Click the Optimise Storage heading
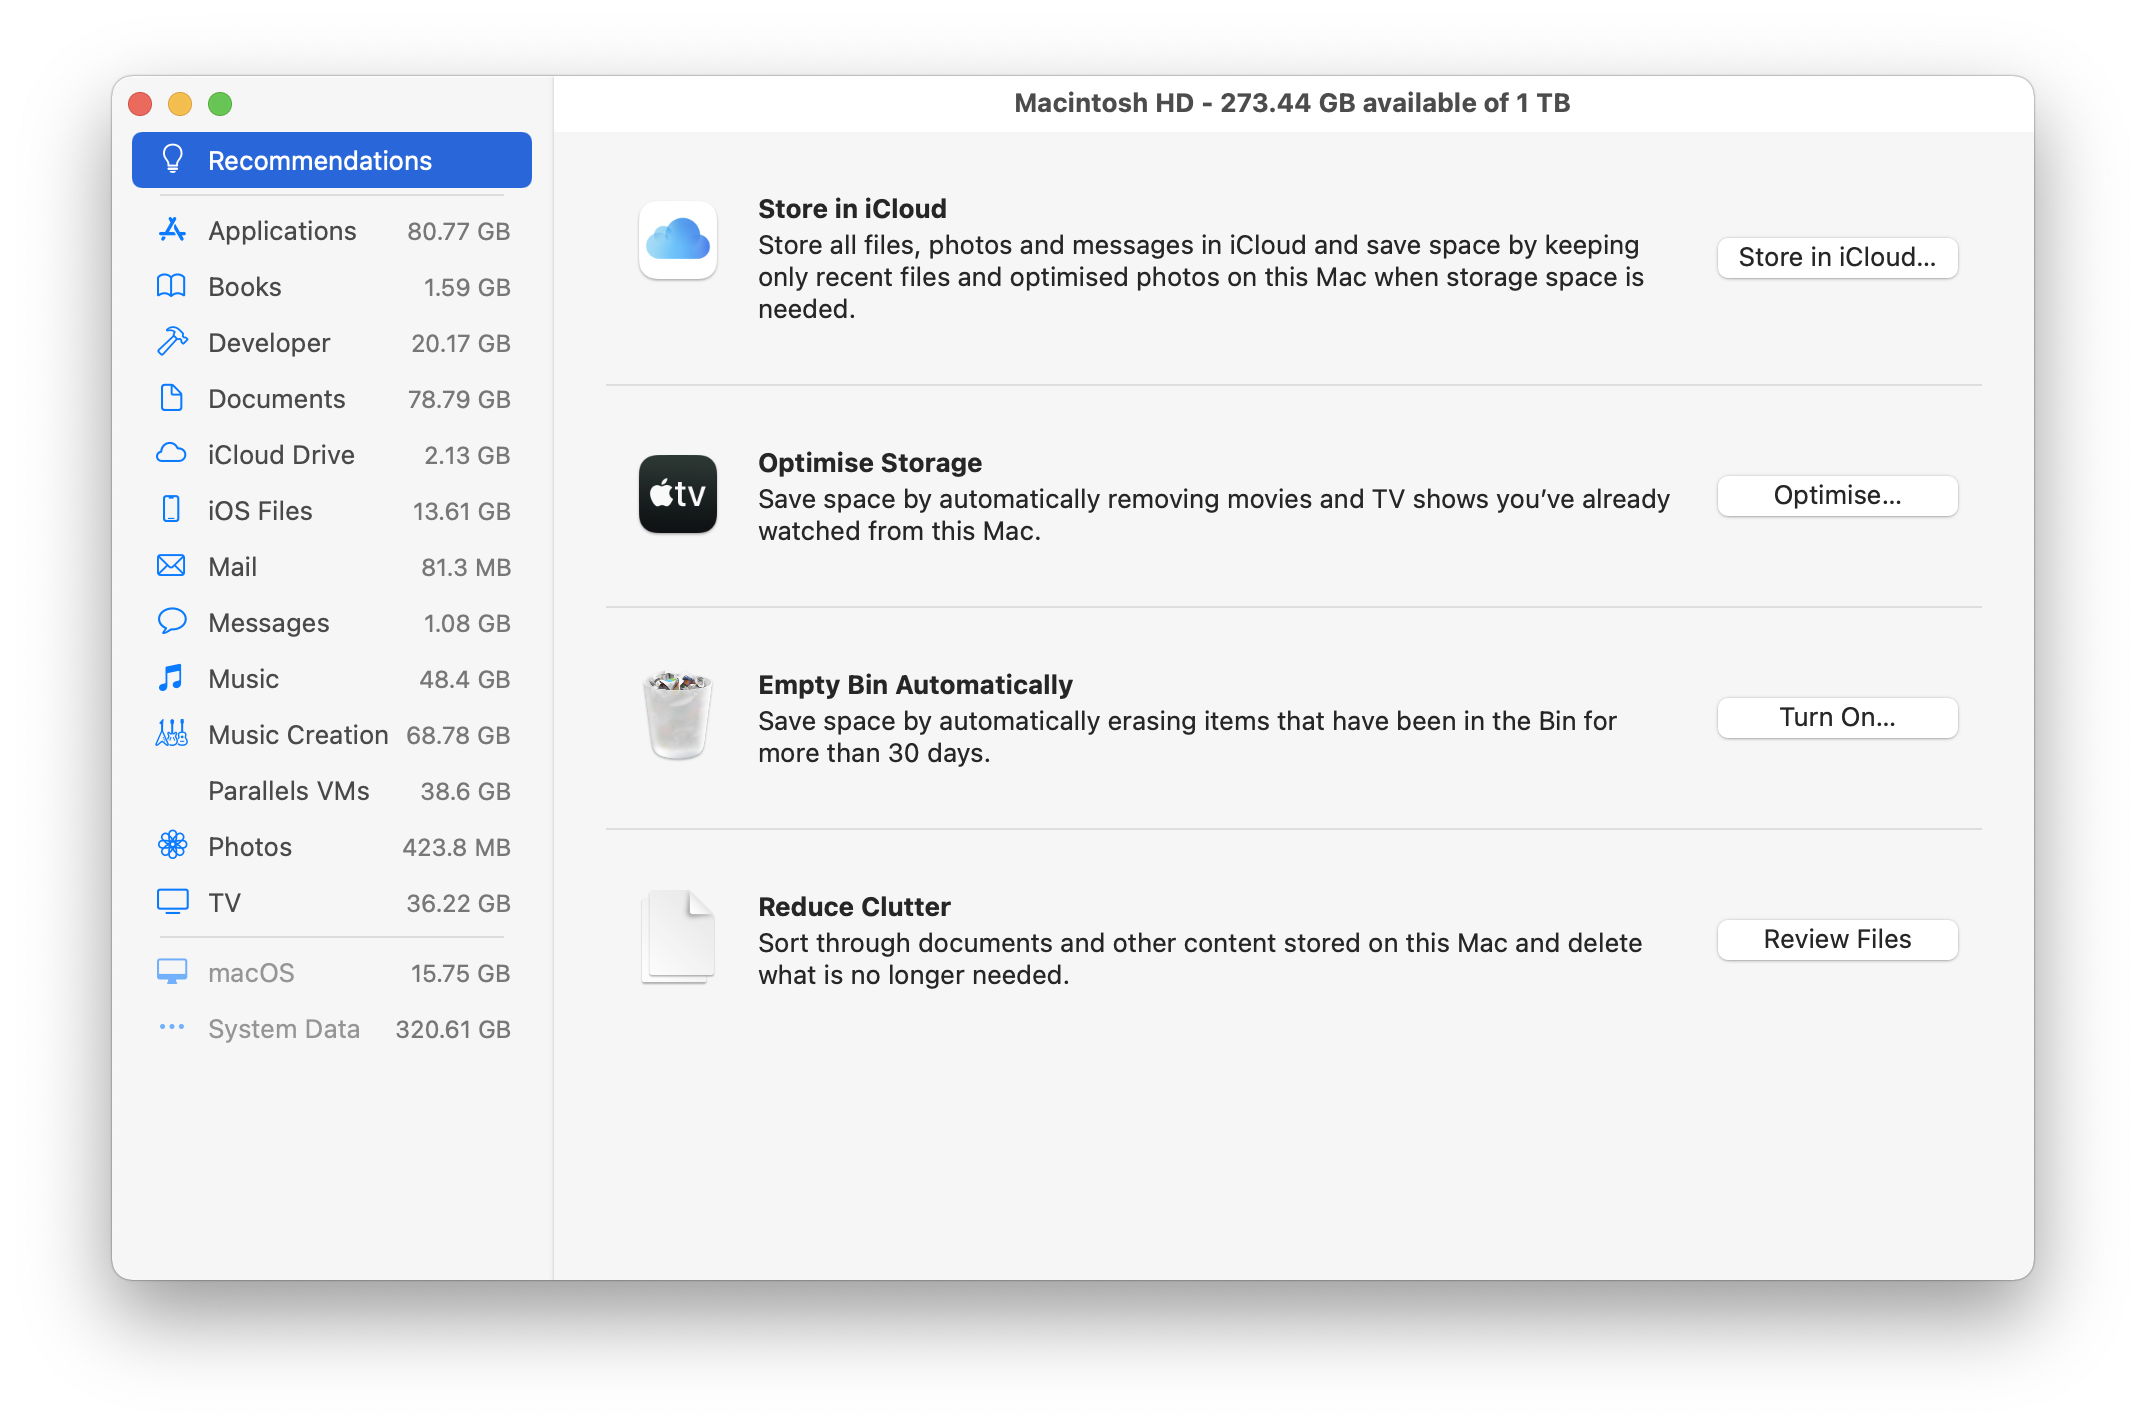The width and height of the screenshot is (2146, 1428). [870, 463]
